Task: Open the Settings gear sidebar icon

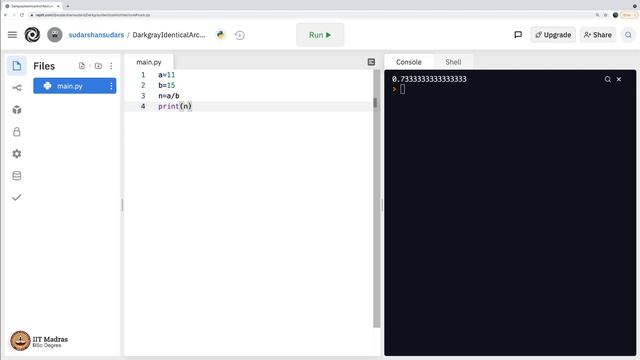Action: pyautogui.click(x=17, y=154)
